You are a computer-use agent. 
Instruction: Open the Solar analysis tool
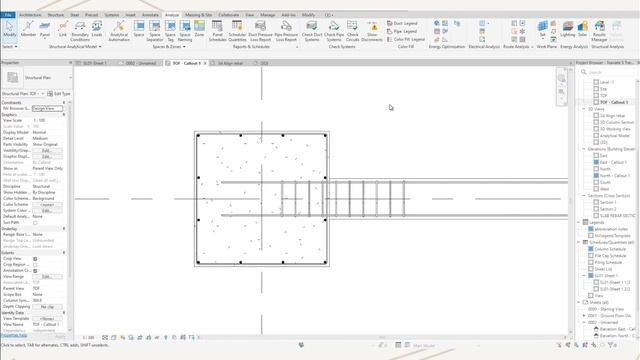click(x=582, y=30)
